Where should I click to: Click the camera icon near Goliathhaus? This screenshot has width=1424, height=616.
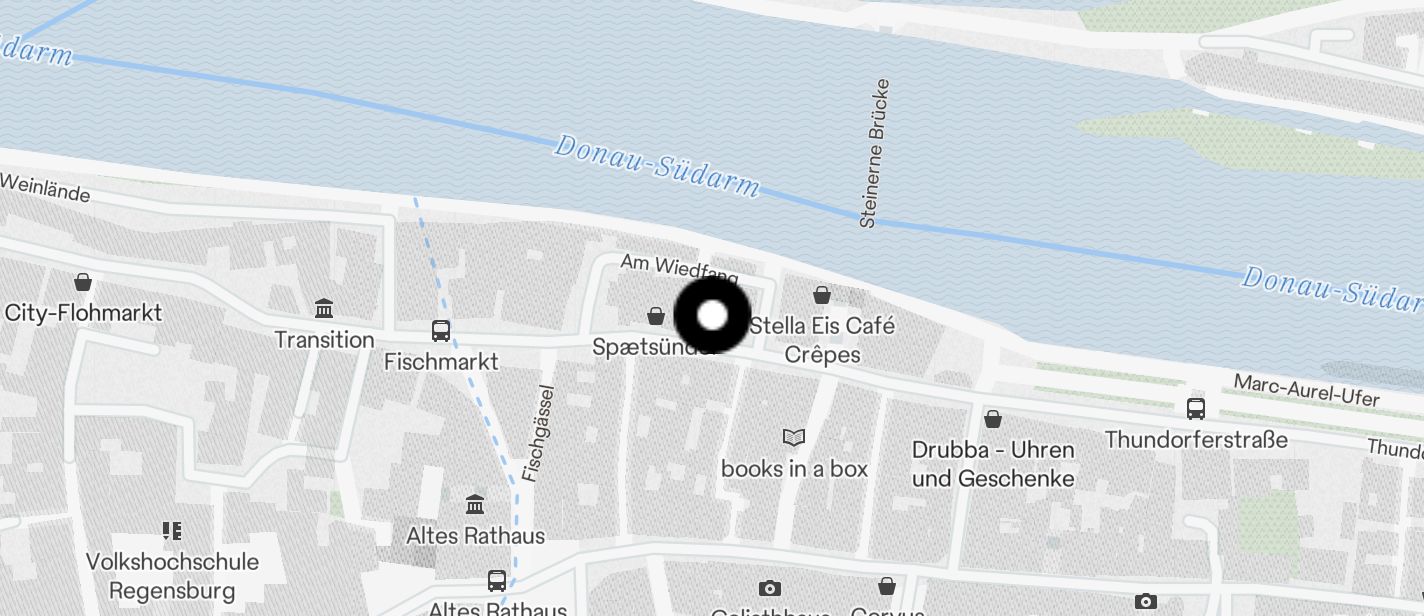(769, 587)
